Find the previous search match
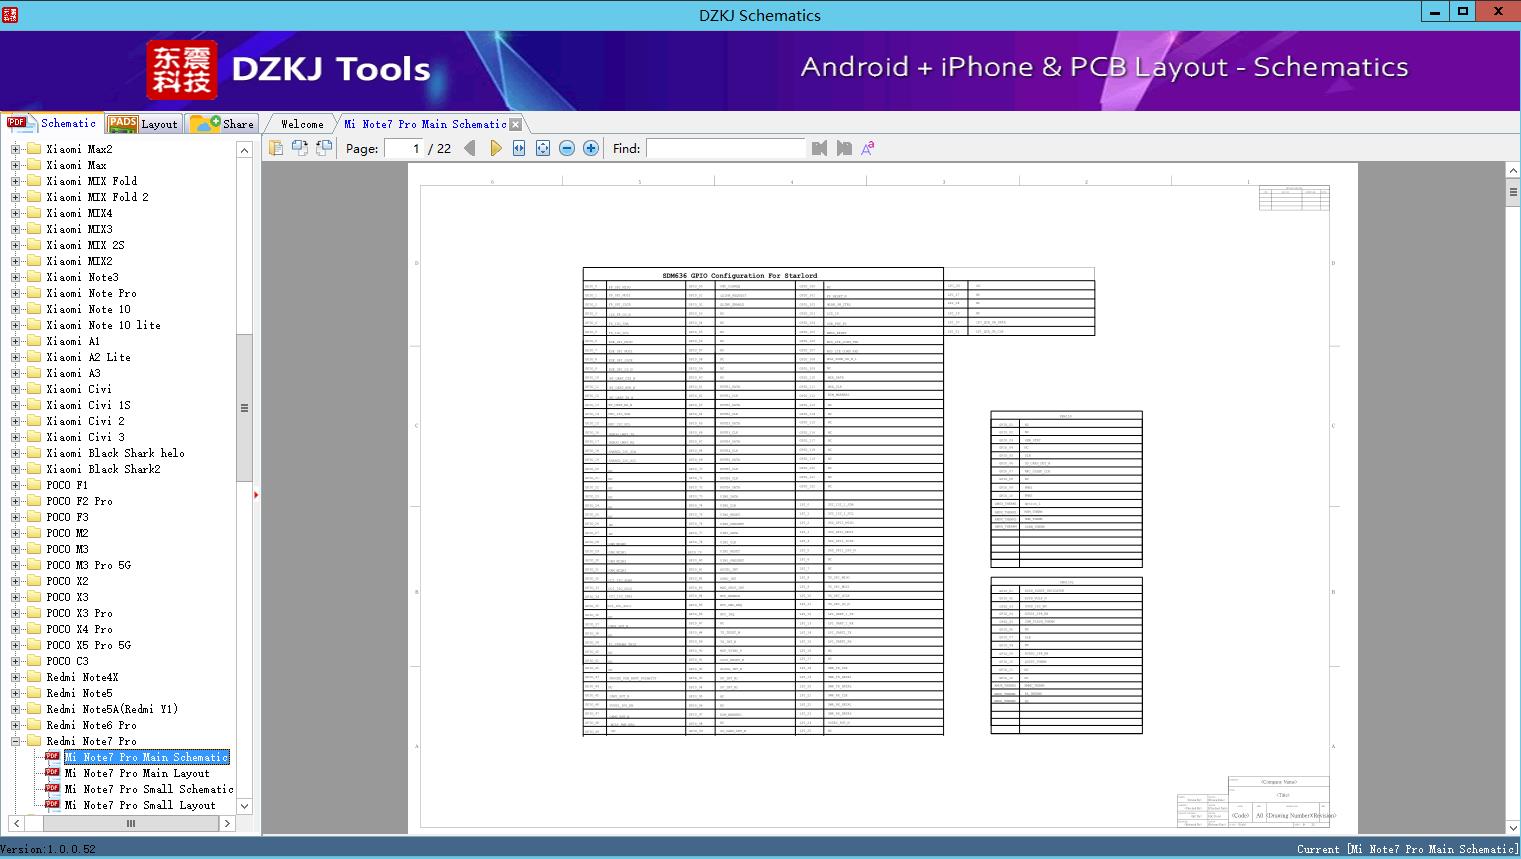 click(x=819, y=148)
